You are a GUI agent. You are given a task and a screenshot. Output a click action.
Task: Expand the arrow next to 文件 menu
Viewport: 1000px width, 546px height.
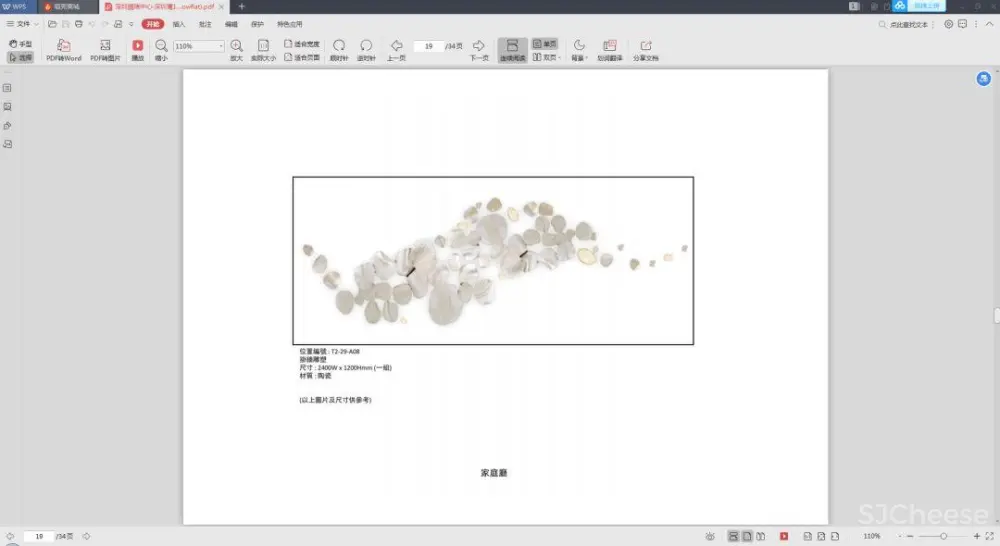(36, 24)
